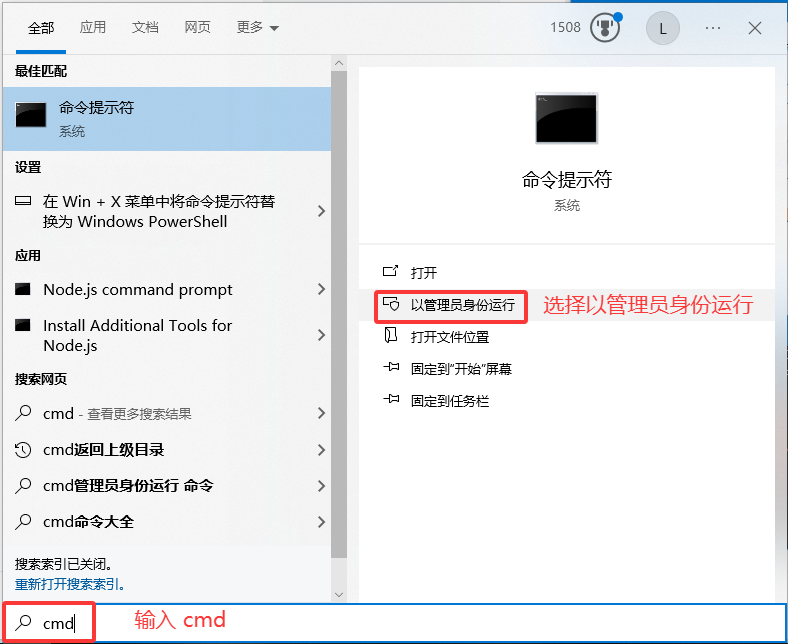Click 重新打开搜索索引 link
788x644 pixels.
coord(70,584)
